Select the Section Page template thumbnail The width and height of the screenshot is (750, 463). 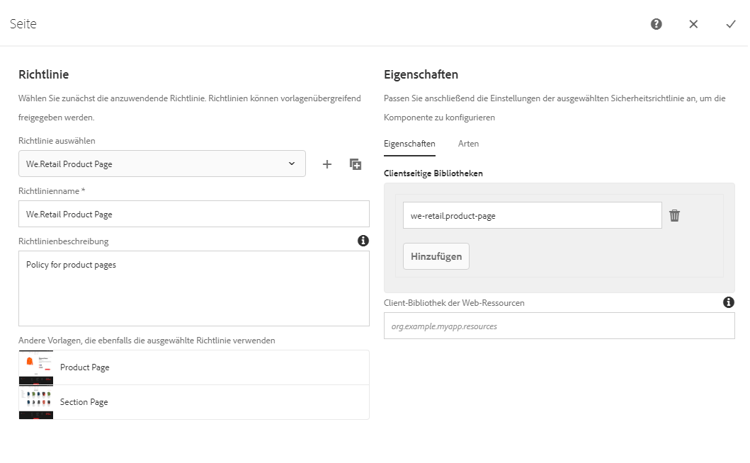point(36,402)
